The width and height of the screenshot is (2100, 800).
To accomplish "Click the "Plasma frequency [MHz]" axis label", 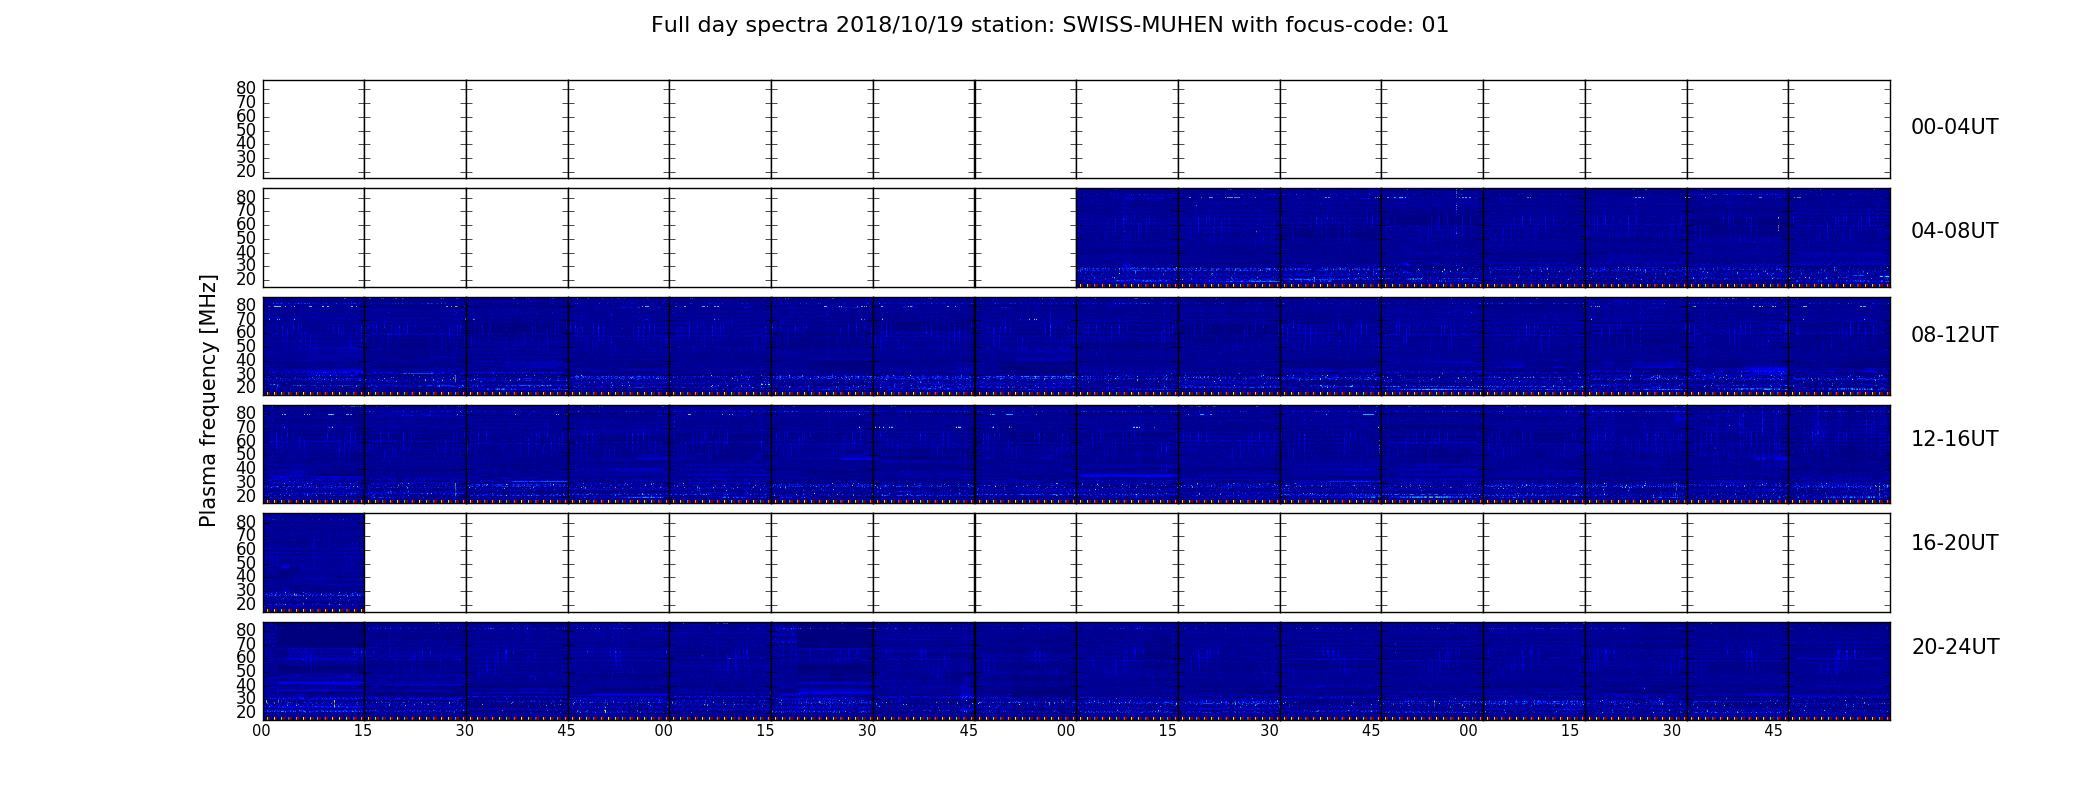I will (208, 400).
